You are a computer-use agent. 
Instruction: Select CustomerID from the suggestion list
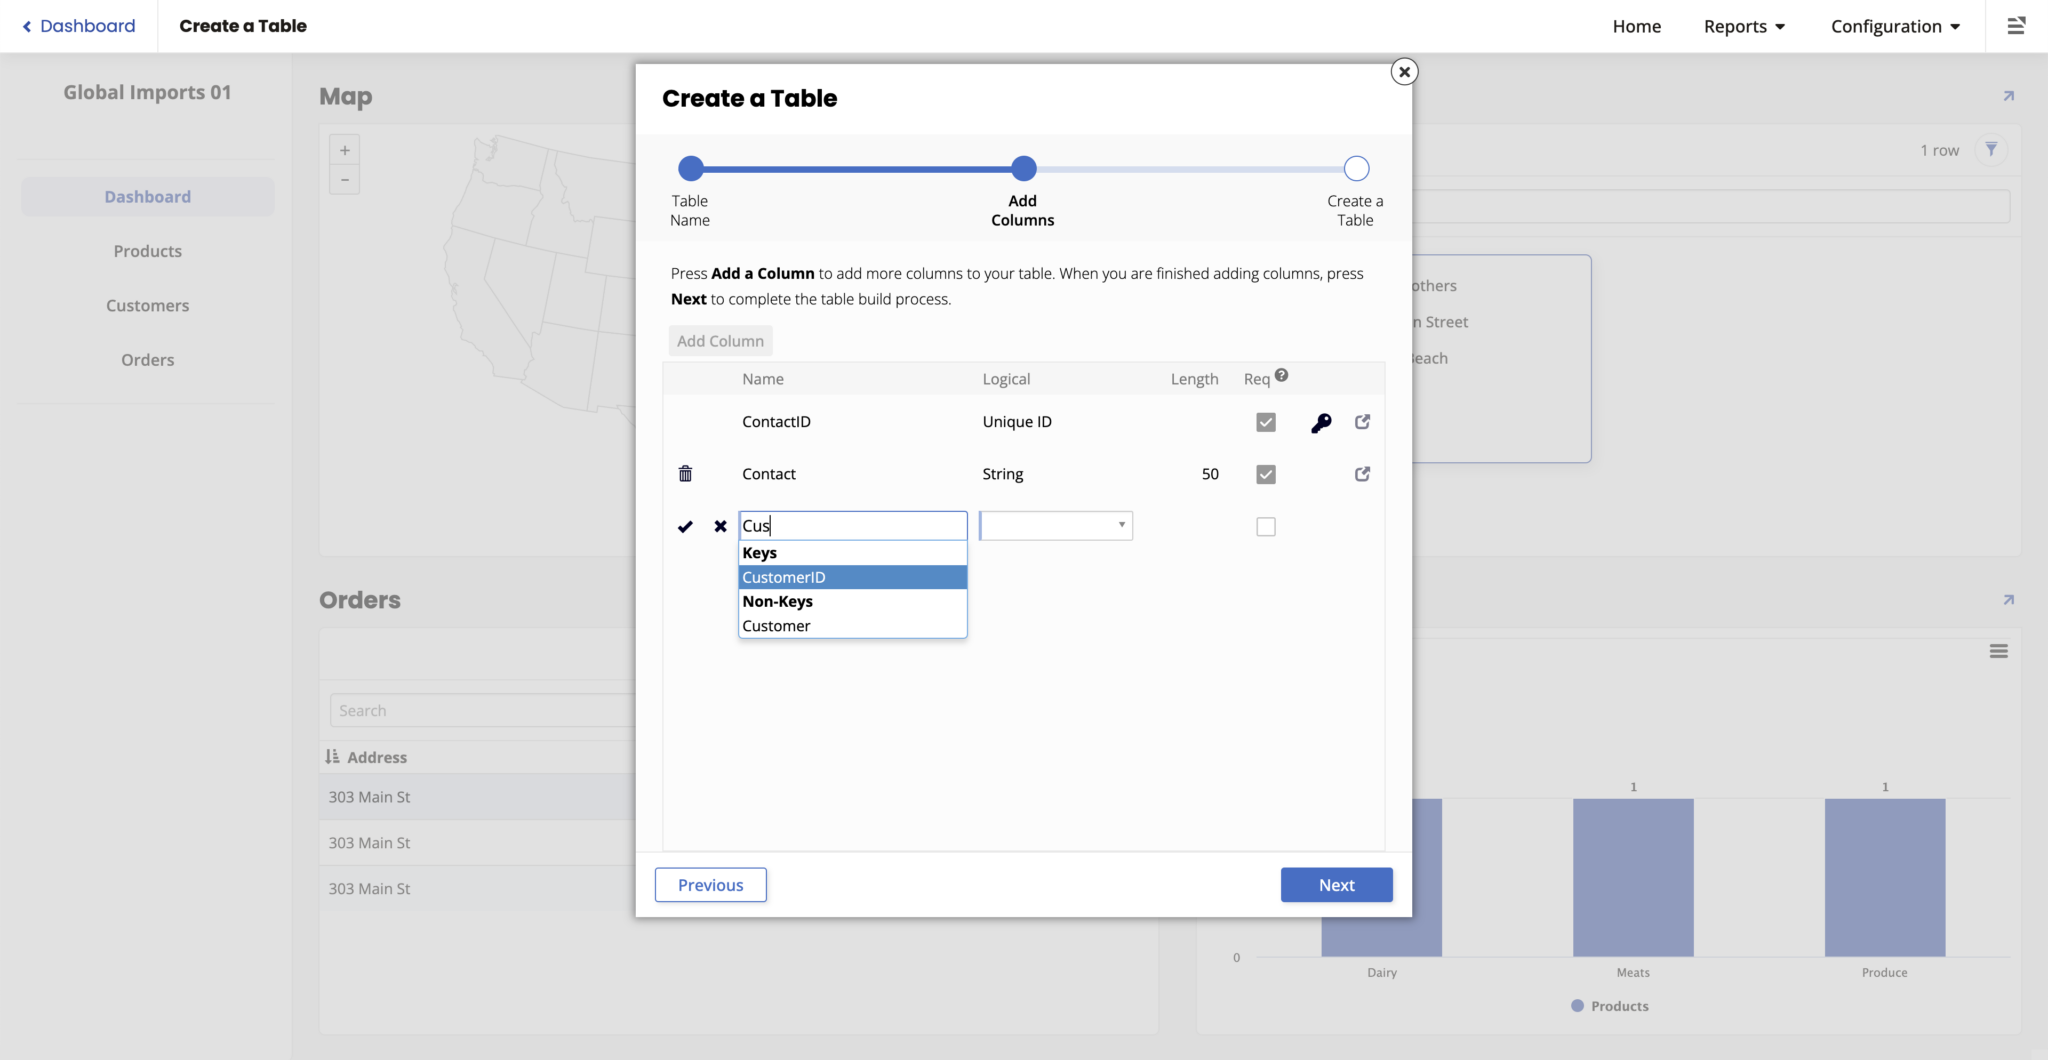point(784,577)
